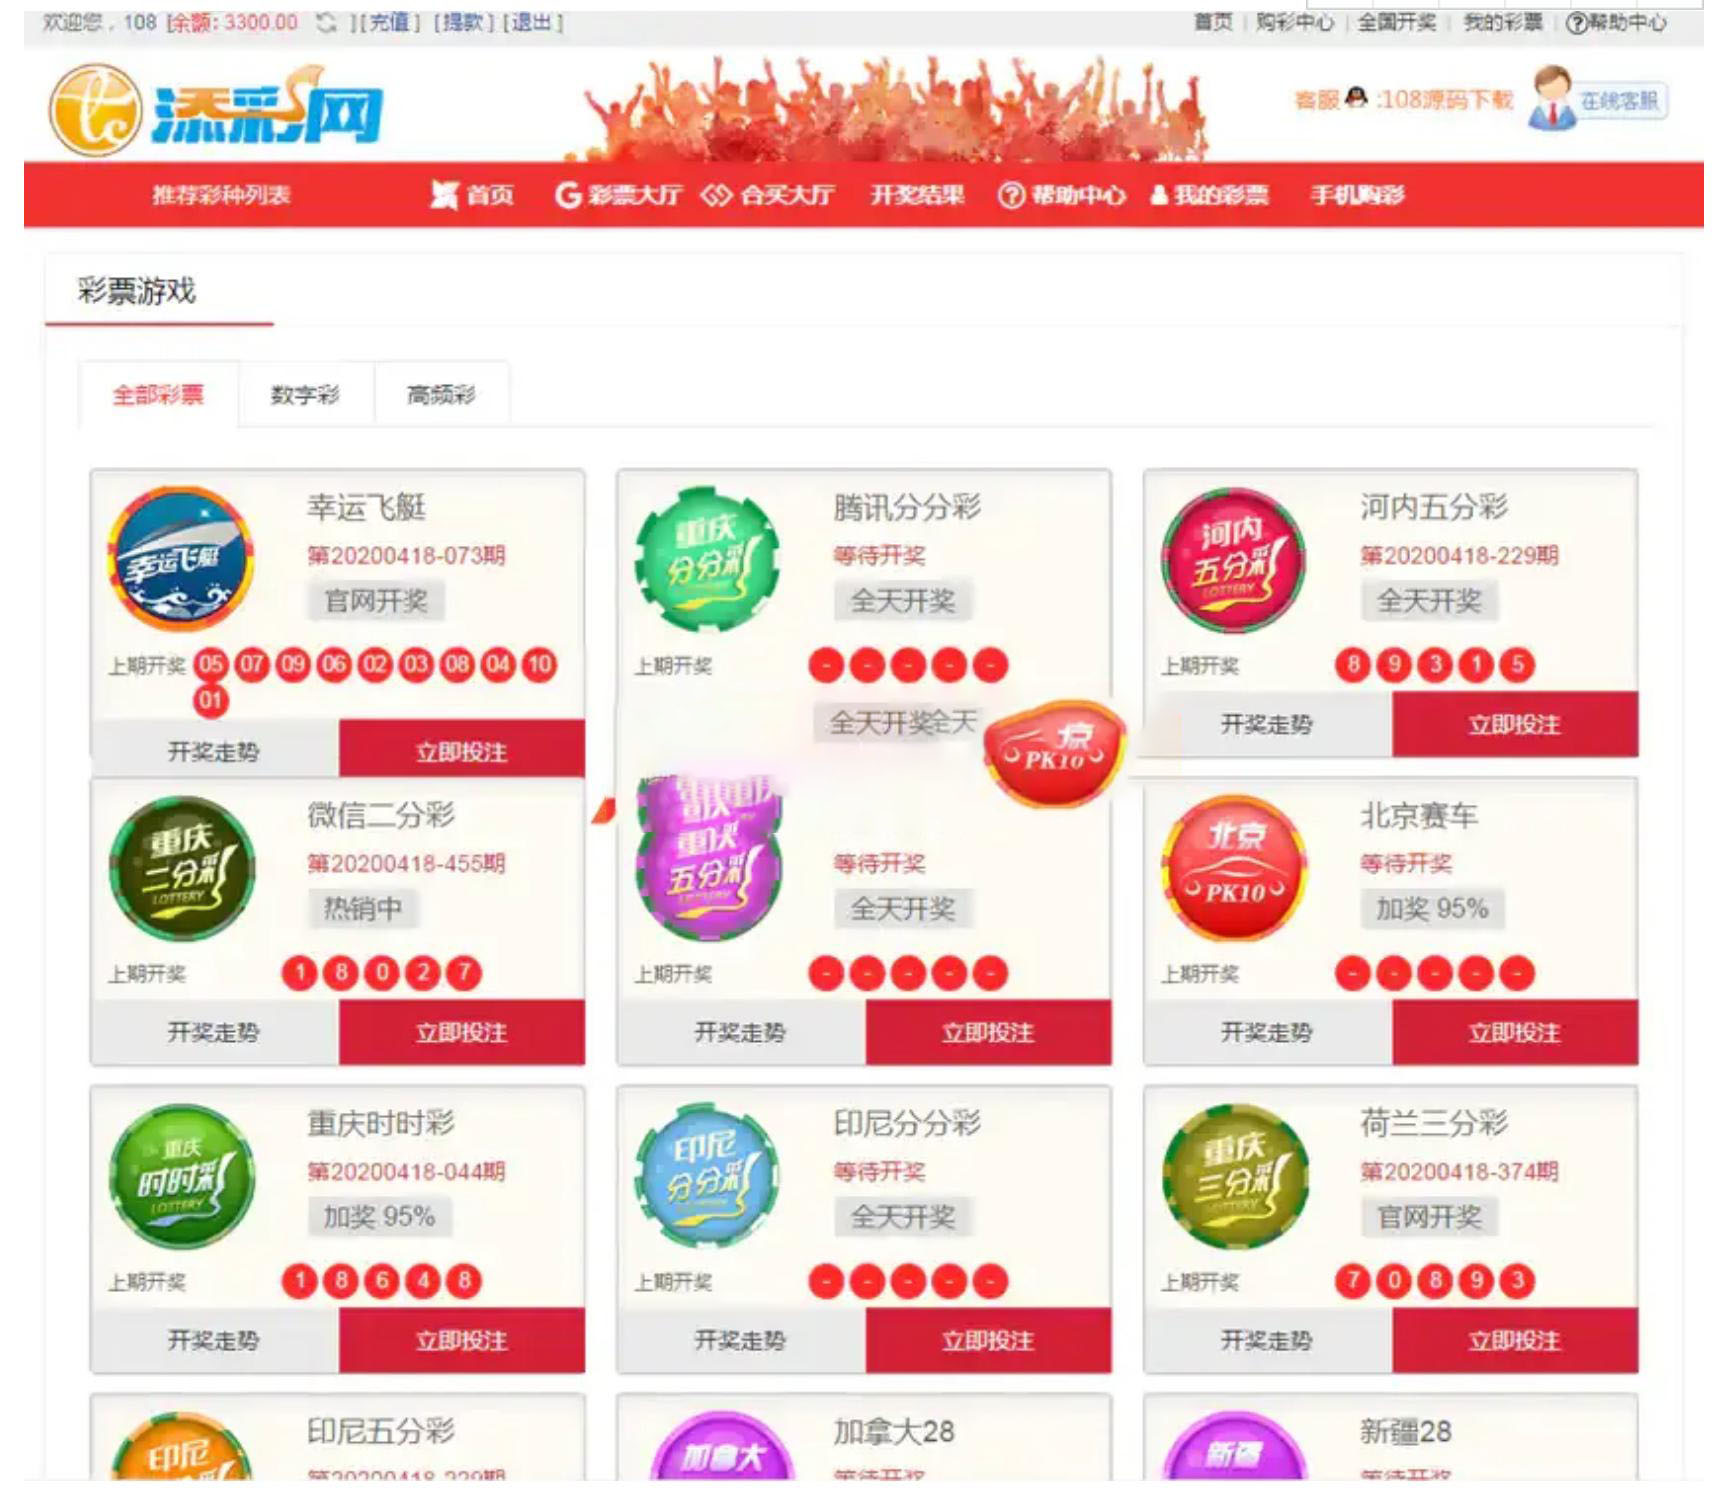Open 手机购彩 in the navigation bar
Screen dimensions: 1723x1499
pos(1358,195)
